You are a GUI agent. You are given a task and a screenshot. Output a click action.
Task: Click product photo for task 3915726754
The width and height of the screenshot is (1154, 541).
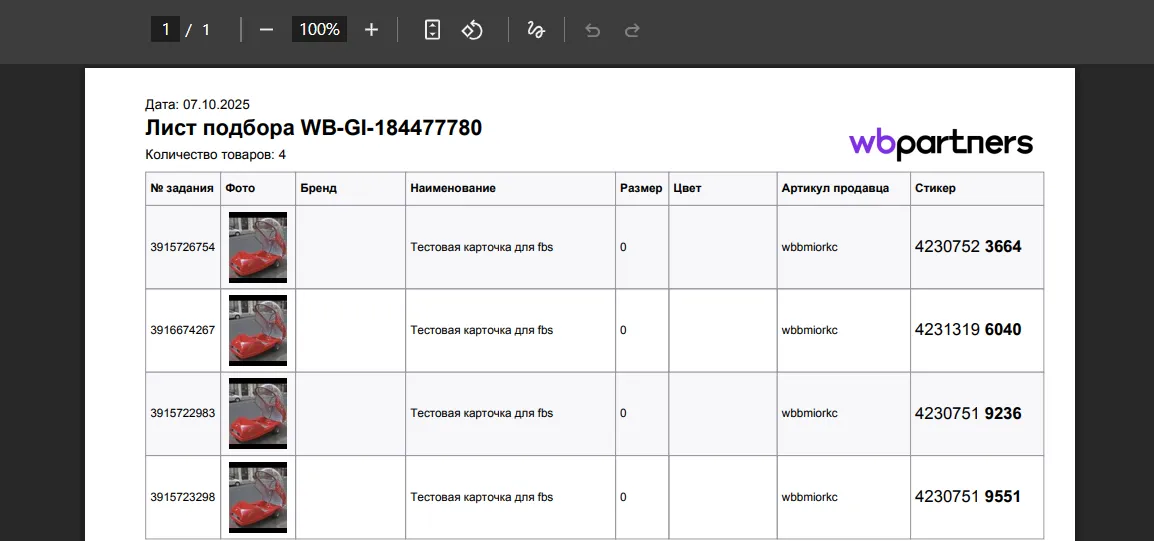258,247
